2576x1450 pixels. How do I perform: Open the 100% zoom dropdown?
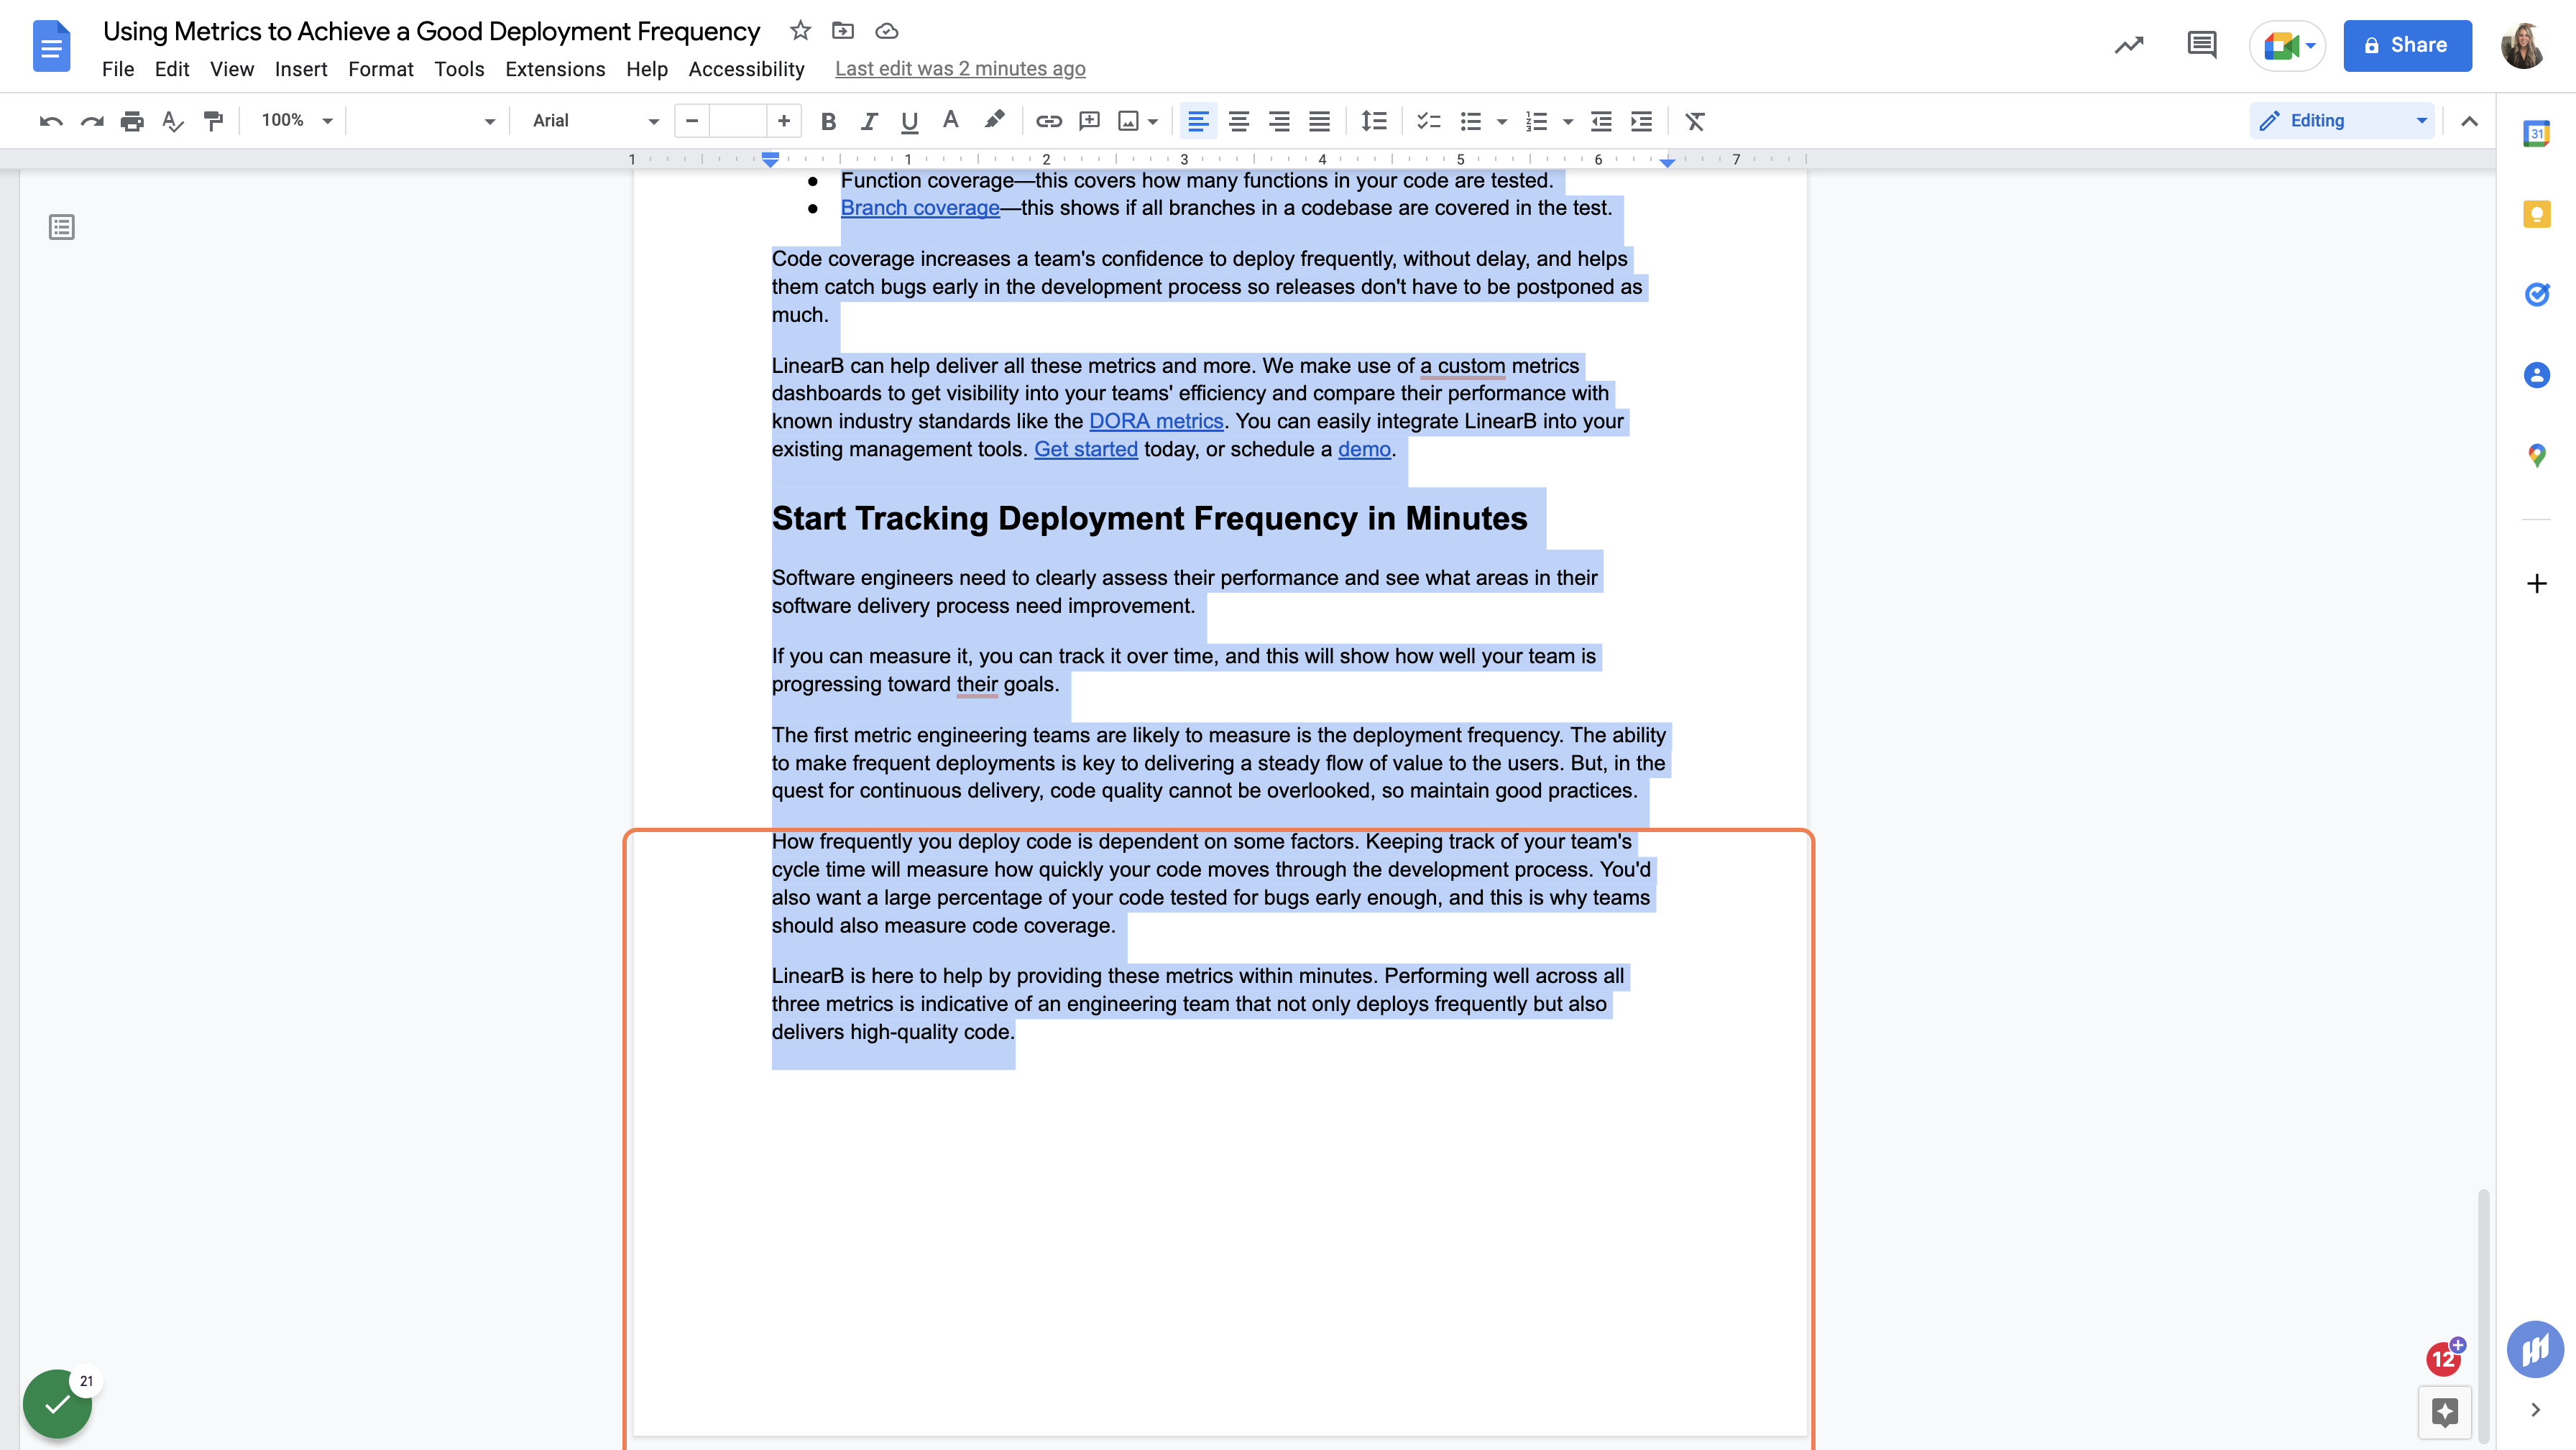[296, 121]
